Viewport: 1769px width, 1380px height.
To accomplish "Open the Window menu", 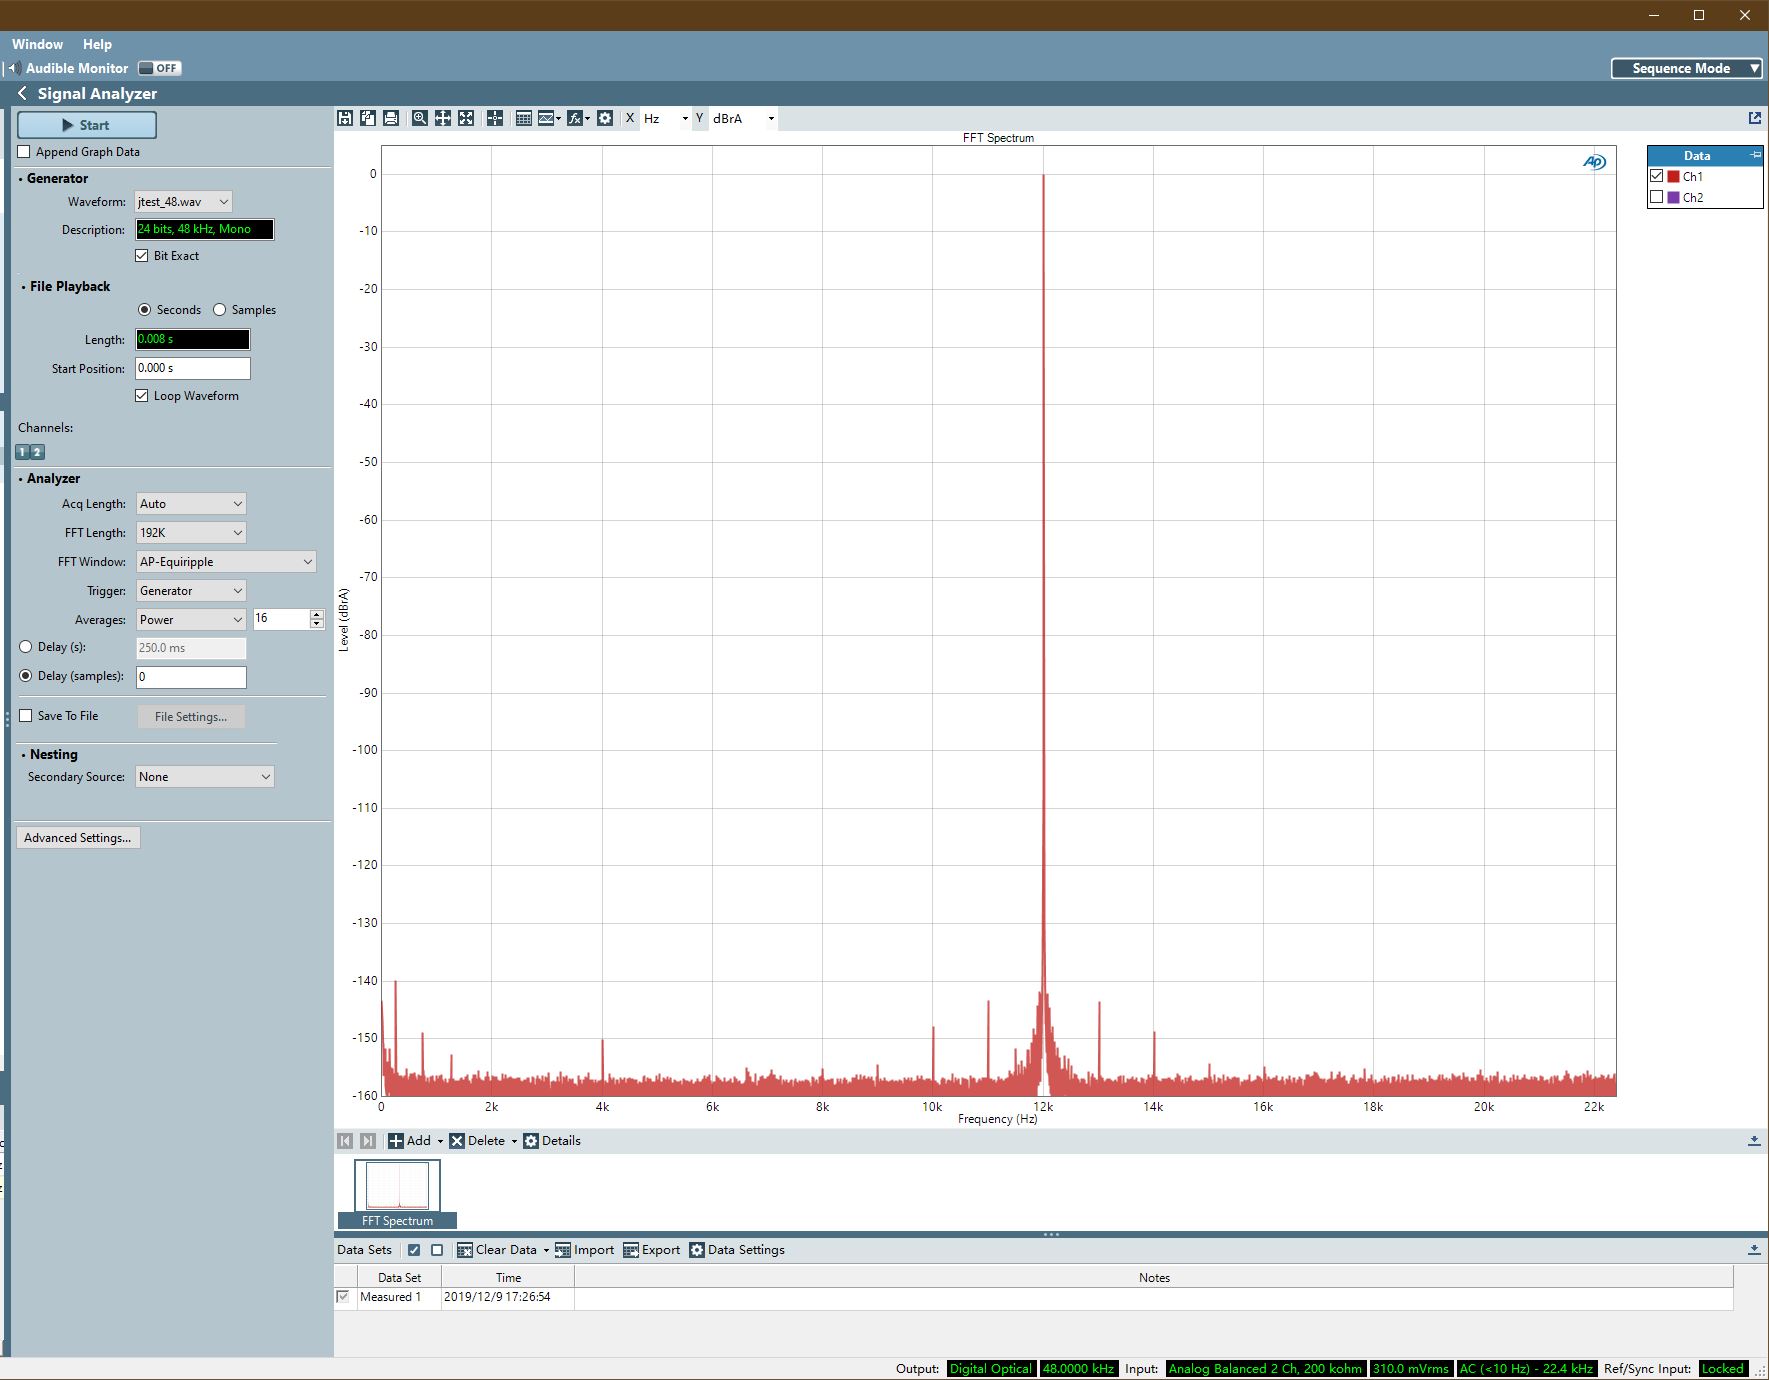I will pos(37,44).
